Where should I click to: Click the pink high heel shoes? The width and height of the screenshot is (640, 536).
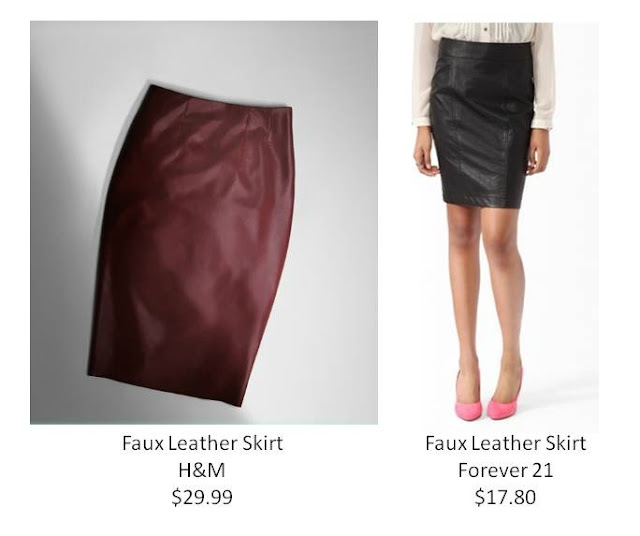coord(488,398)
